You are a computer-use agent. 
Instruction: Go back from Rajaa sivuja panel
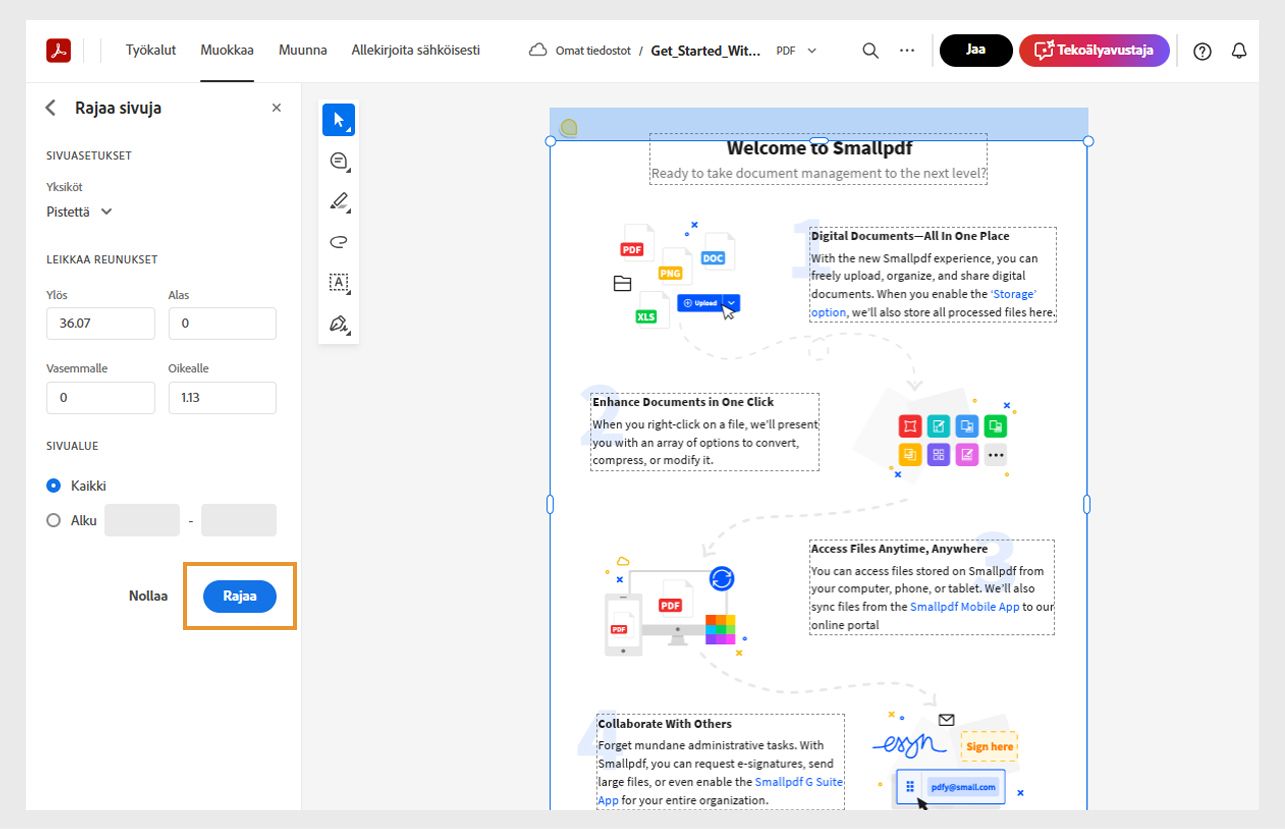click(x=51, y=108)
